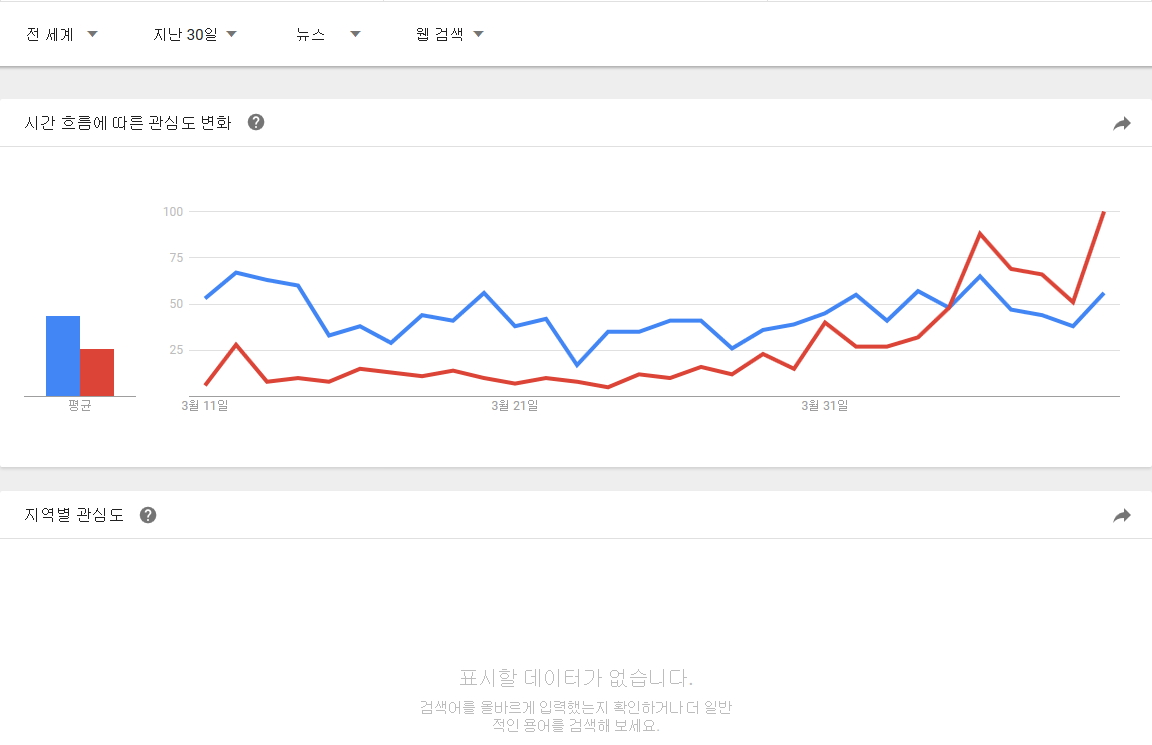Click the 3월 21일 date label

[x=515, y=406]
